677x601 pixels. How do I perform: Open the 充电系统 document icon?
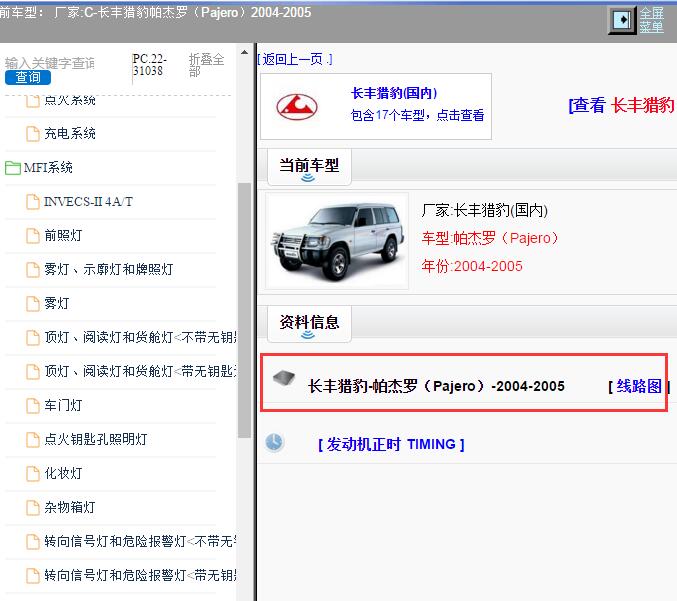pos(33,134)
